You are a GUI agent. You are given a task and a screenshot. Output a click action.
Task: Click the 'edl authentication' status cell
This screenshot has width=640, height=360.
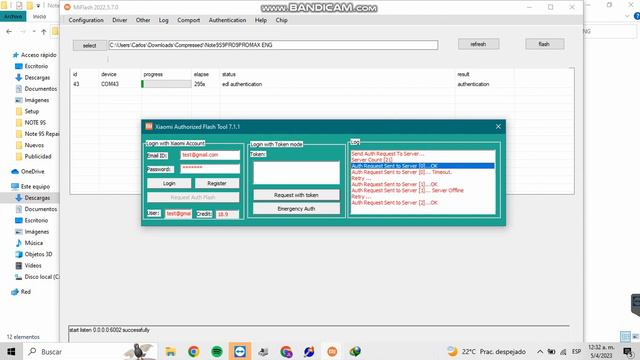pyautogui.click(x=242, y=84)
